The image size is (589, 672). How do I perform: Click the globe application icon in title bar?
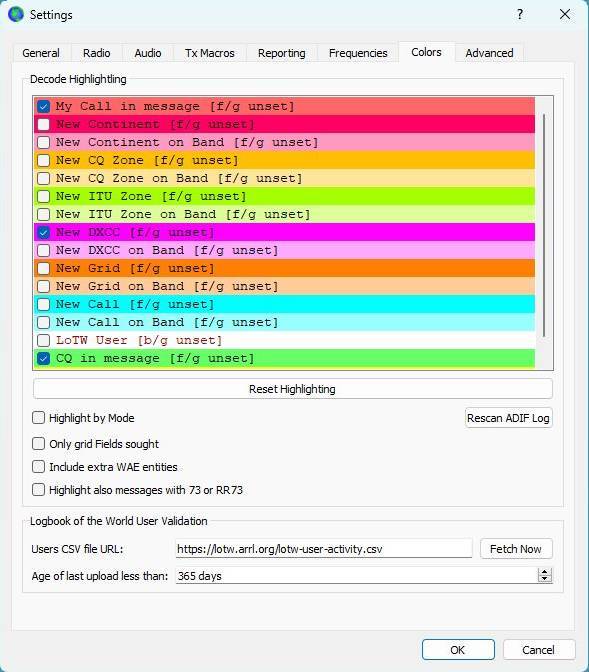click(16, 14)
